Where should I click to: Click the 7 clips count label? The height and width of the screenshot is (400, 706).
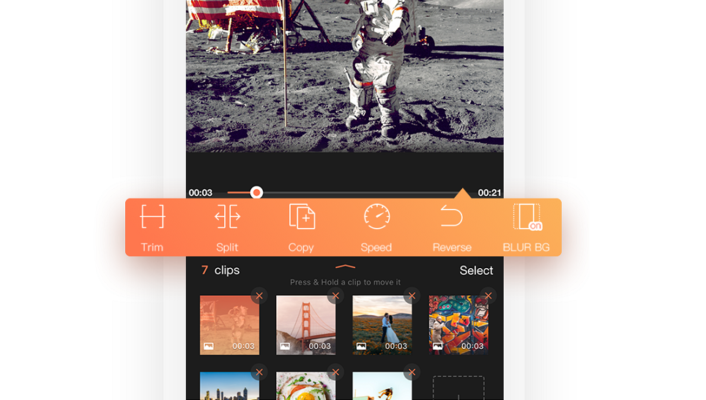pyautogui.click(x=221, y=270)
